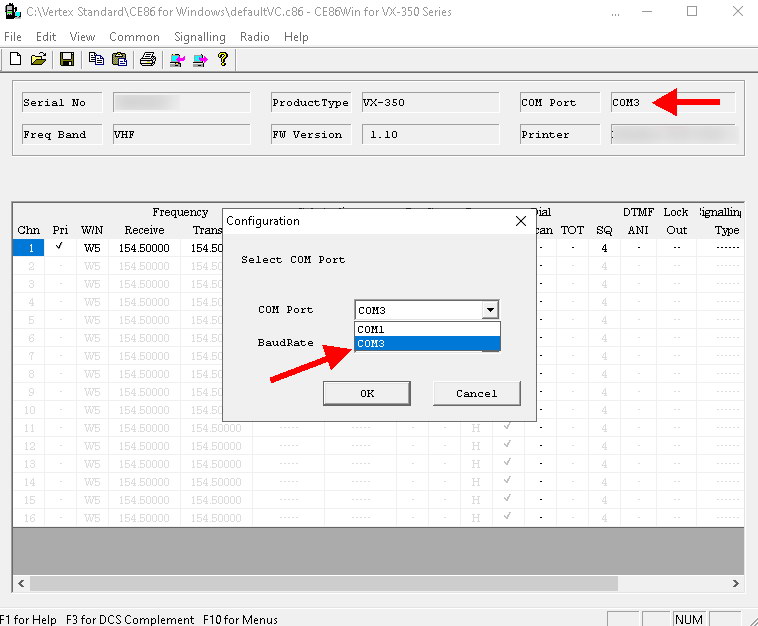Confirm the configuration with OK
This screenshot has height=626, width=758.
pyautogui.click(x=367, y=393)
